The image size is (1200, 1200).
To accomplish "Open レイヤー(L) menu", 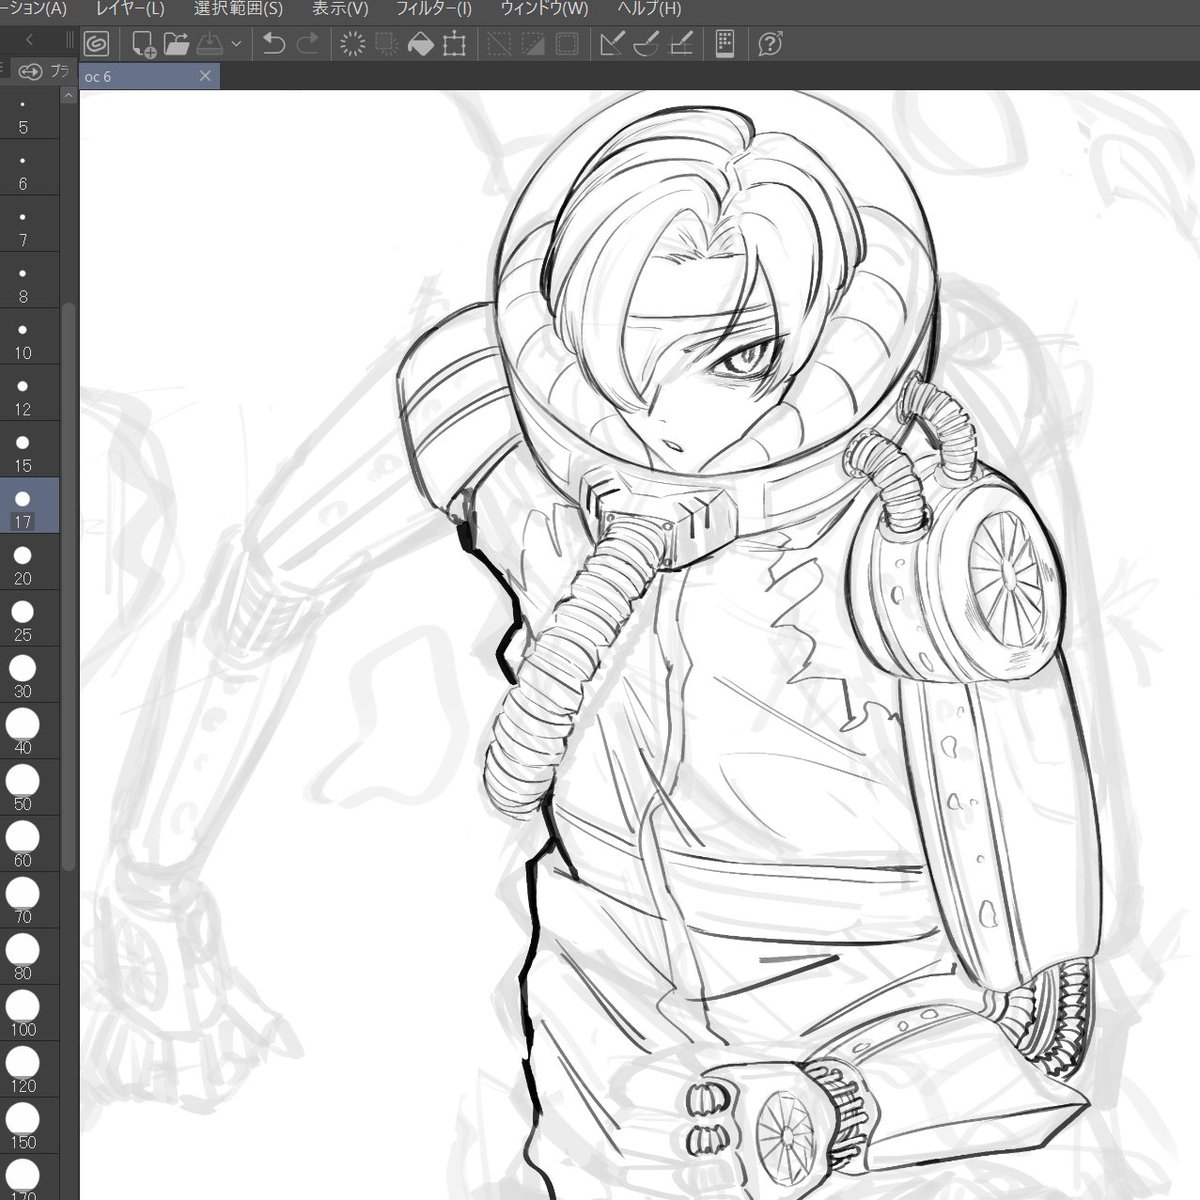I will coord(130,9).
